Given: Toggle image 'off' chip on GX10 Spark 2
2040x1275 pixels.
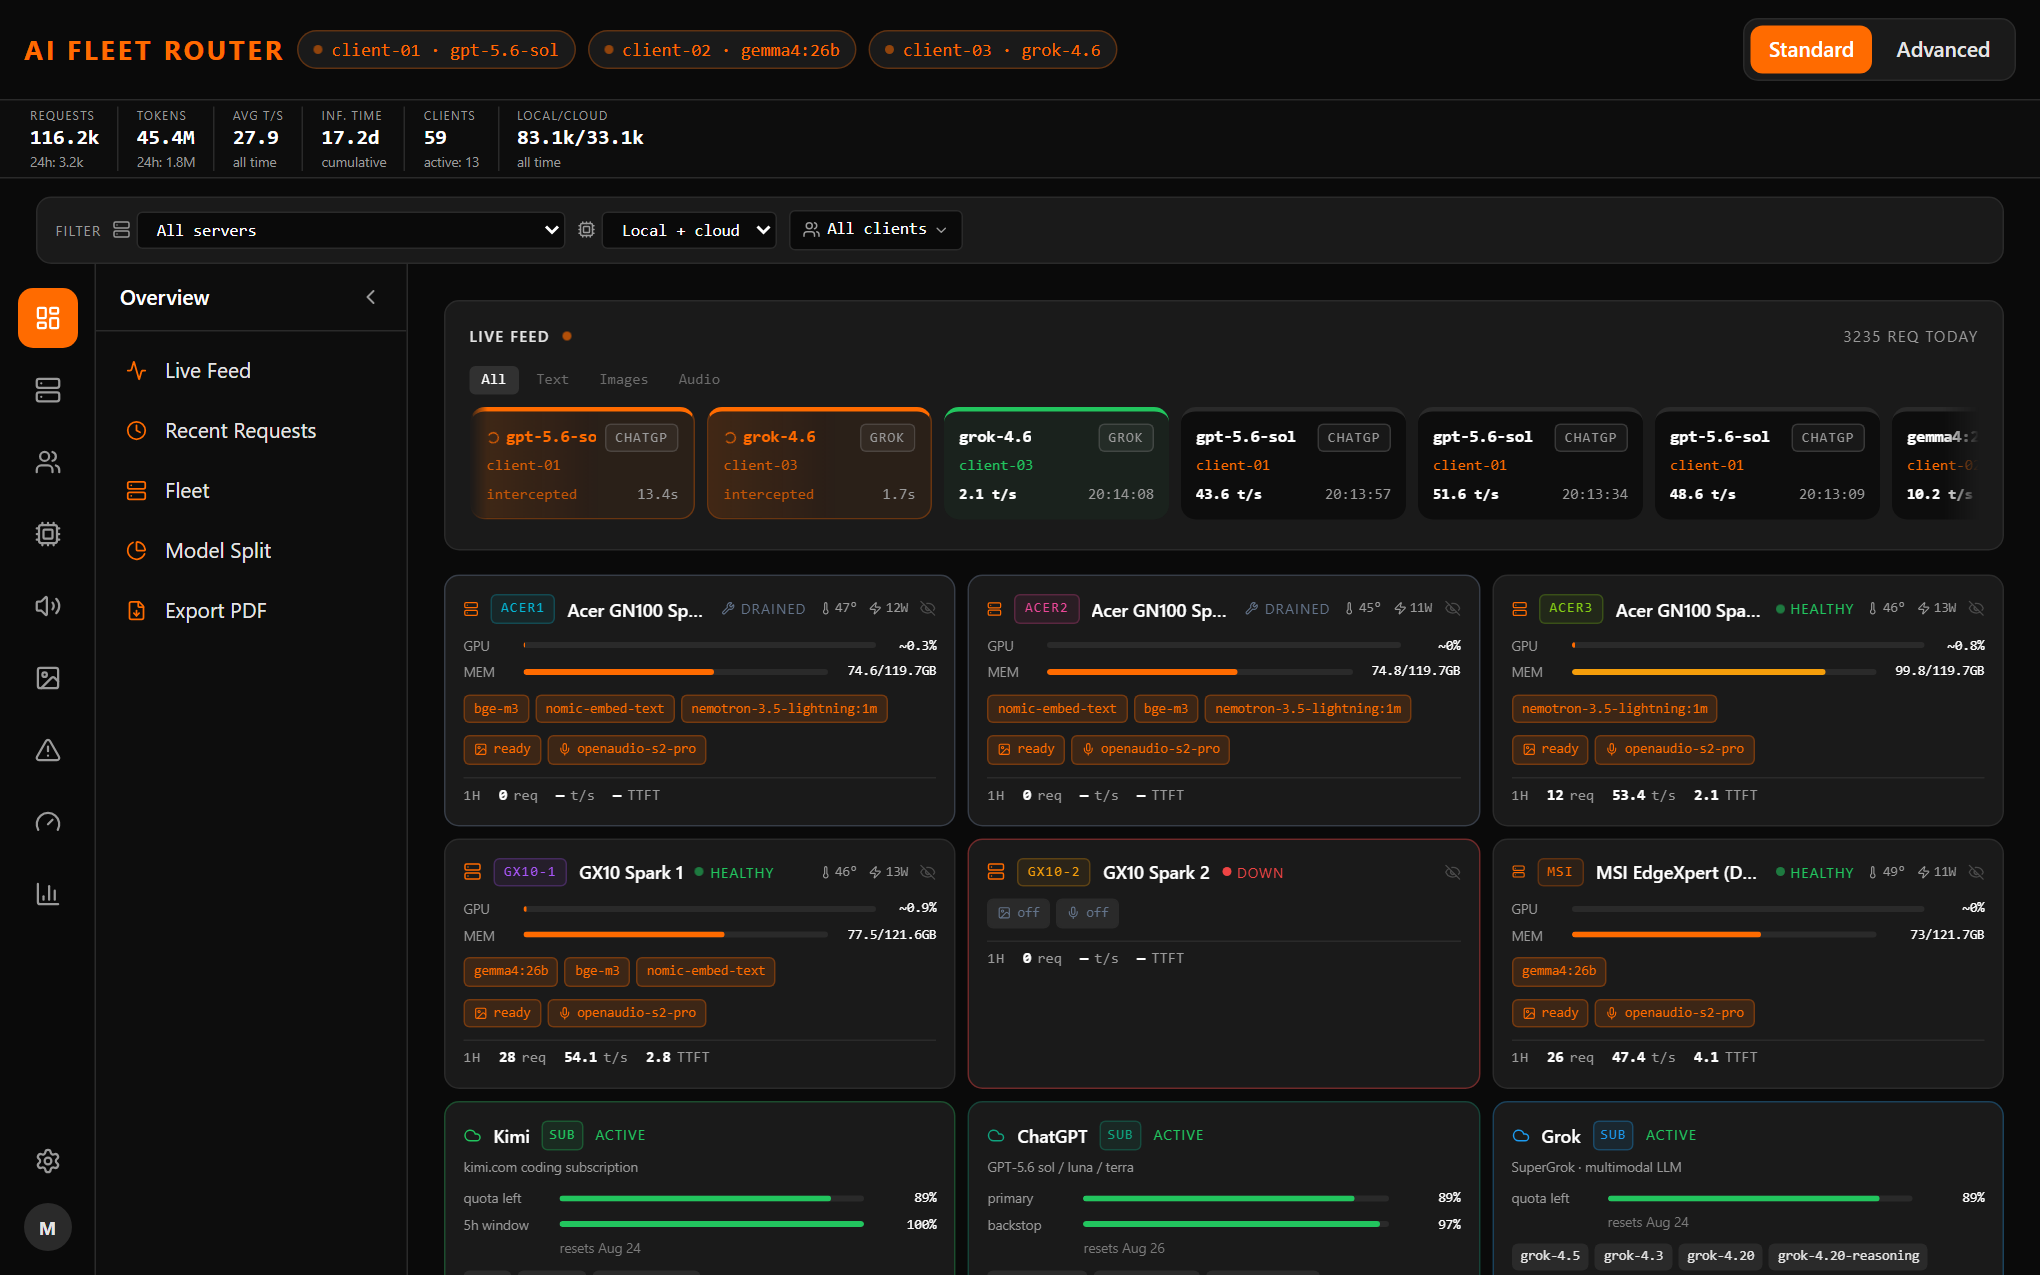Looking at the screenshot, I should tap(1018, 913).
